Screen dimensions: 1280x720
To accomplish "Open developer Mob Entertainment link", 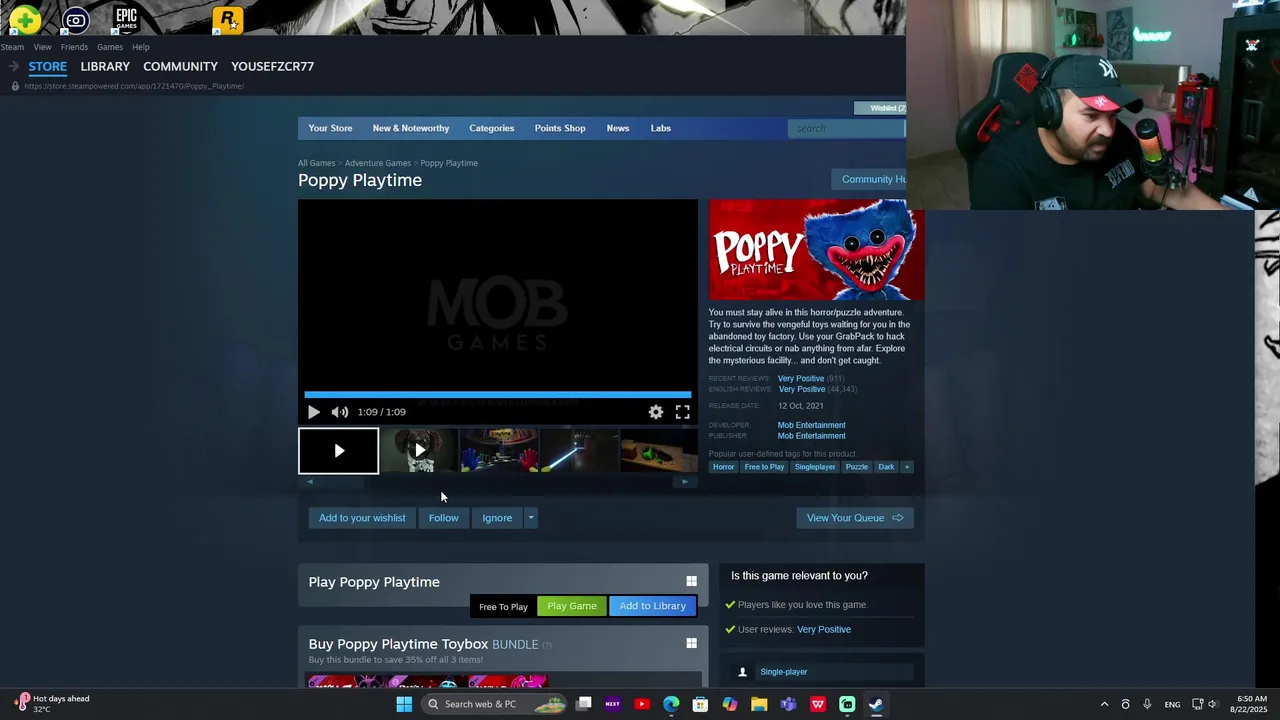I will (x=811, y=425).
